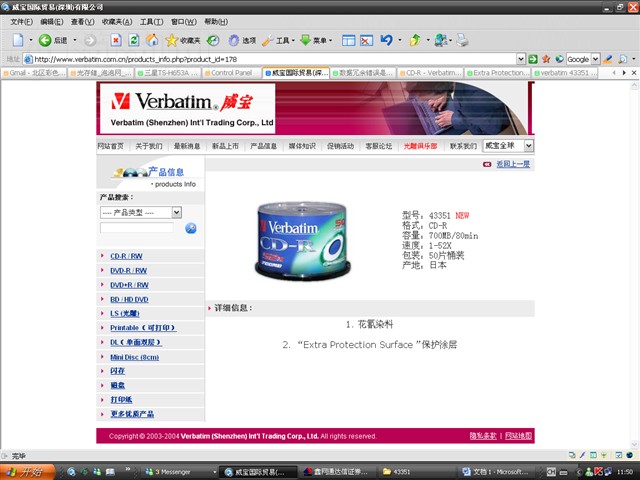Click the tile windows layout icon
Viewport: 640px width, 480px height.
(x=348, y=40)
